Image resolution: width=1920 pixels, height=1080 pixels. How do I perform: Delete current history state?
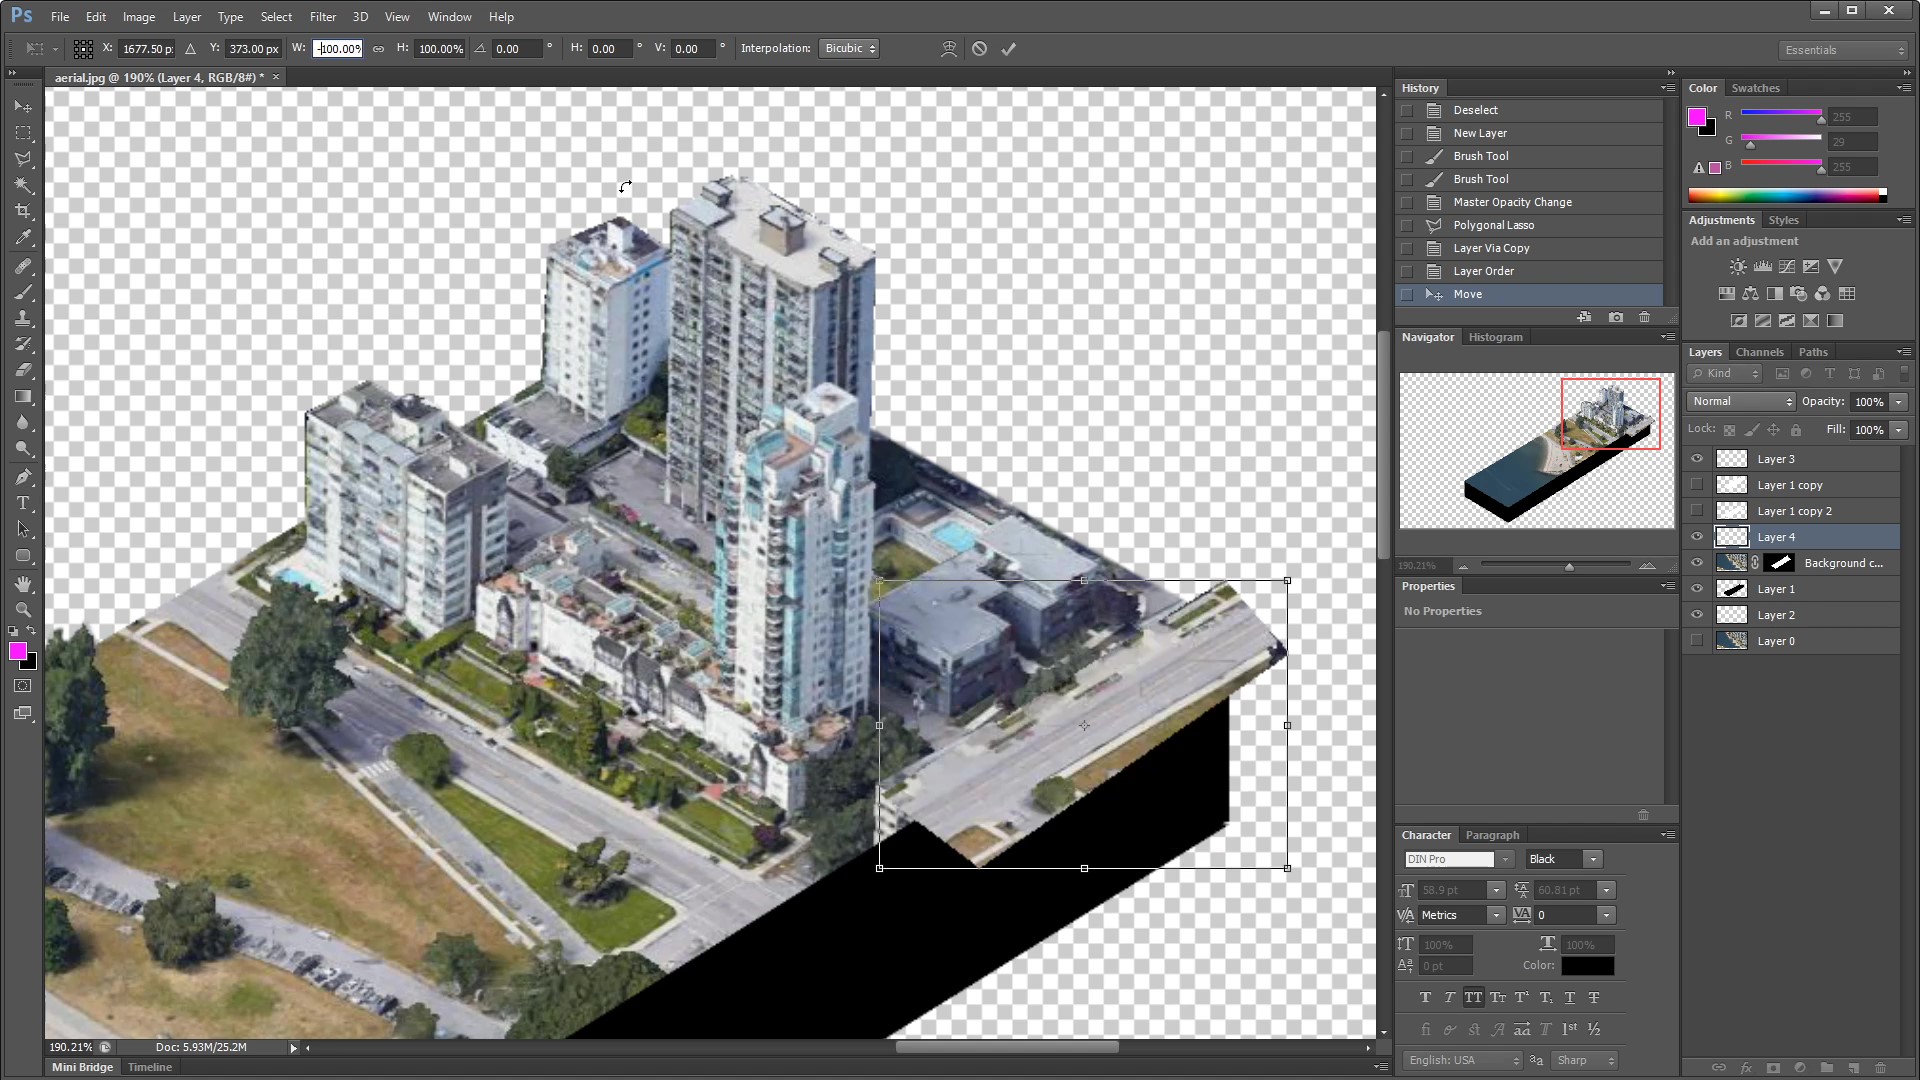pyautogui.click(x=1645, y=317)
